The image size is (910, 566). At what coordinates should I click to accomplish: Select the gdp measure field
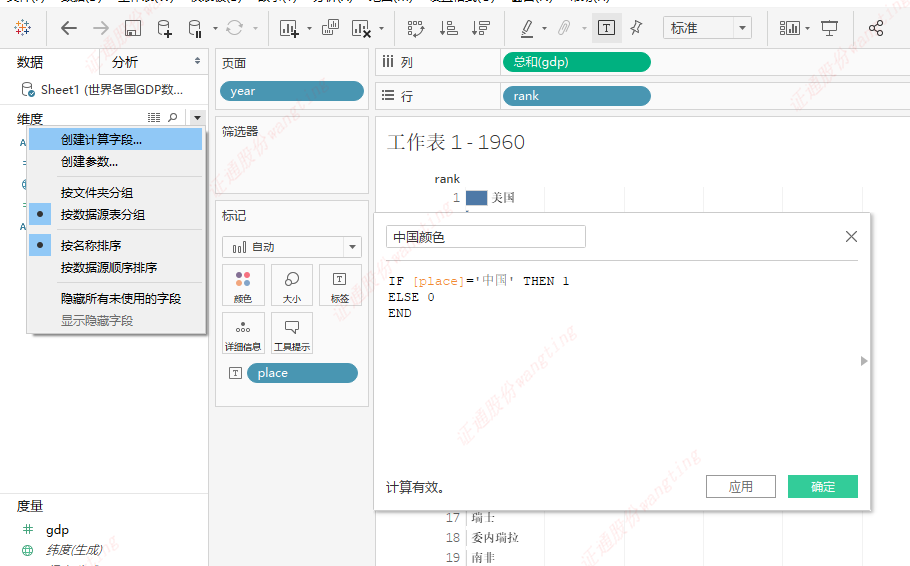pyautogui.click(x=57, y=530)
